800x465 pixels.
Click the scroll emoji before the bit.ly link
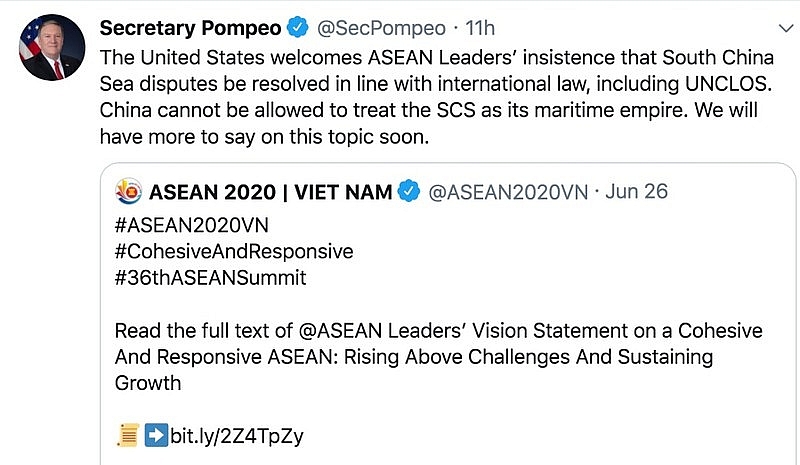click(x=127, y=435)
